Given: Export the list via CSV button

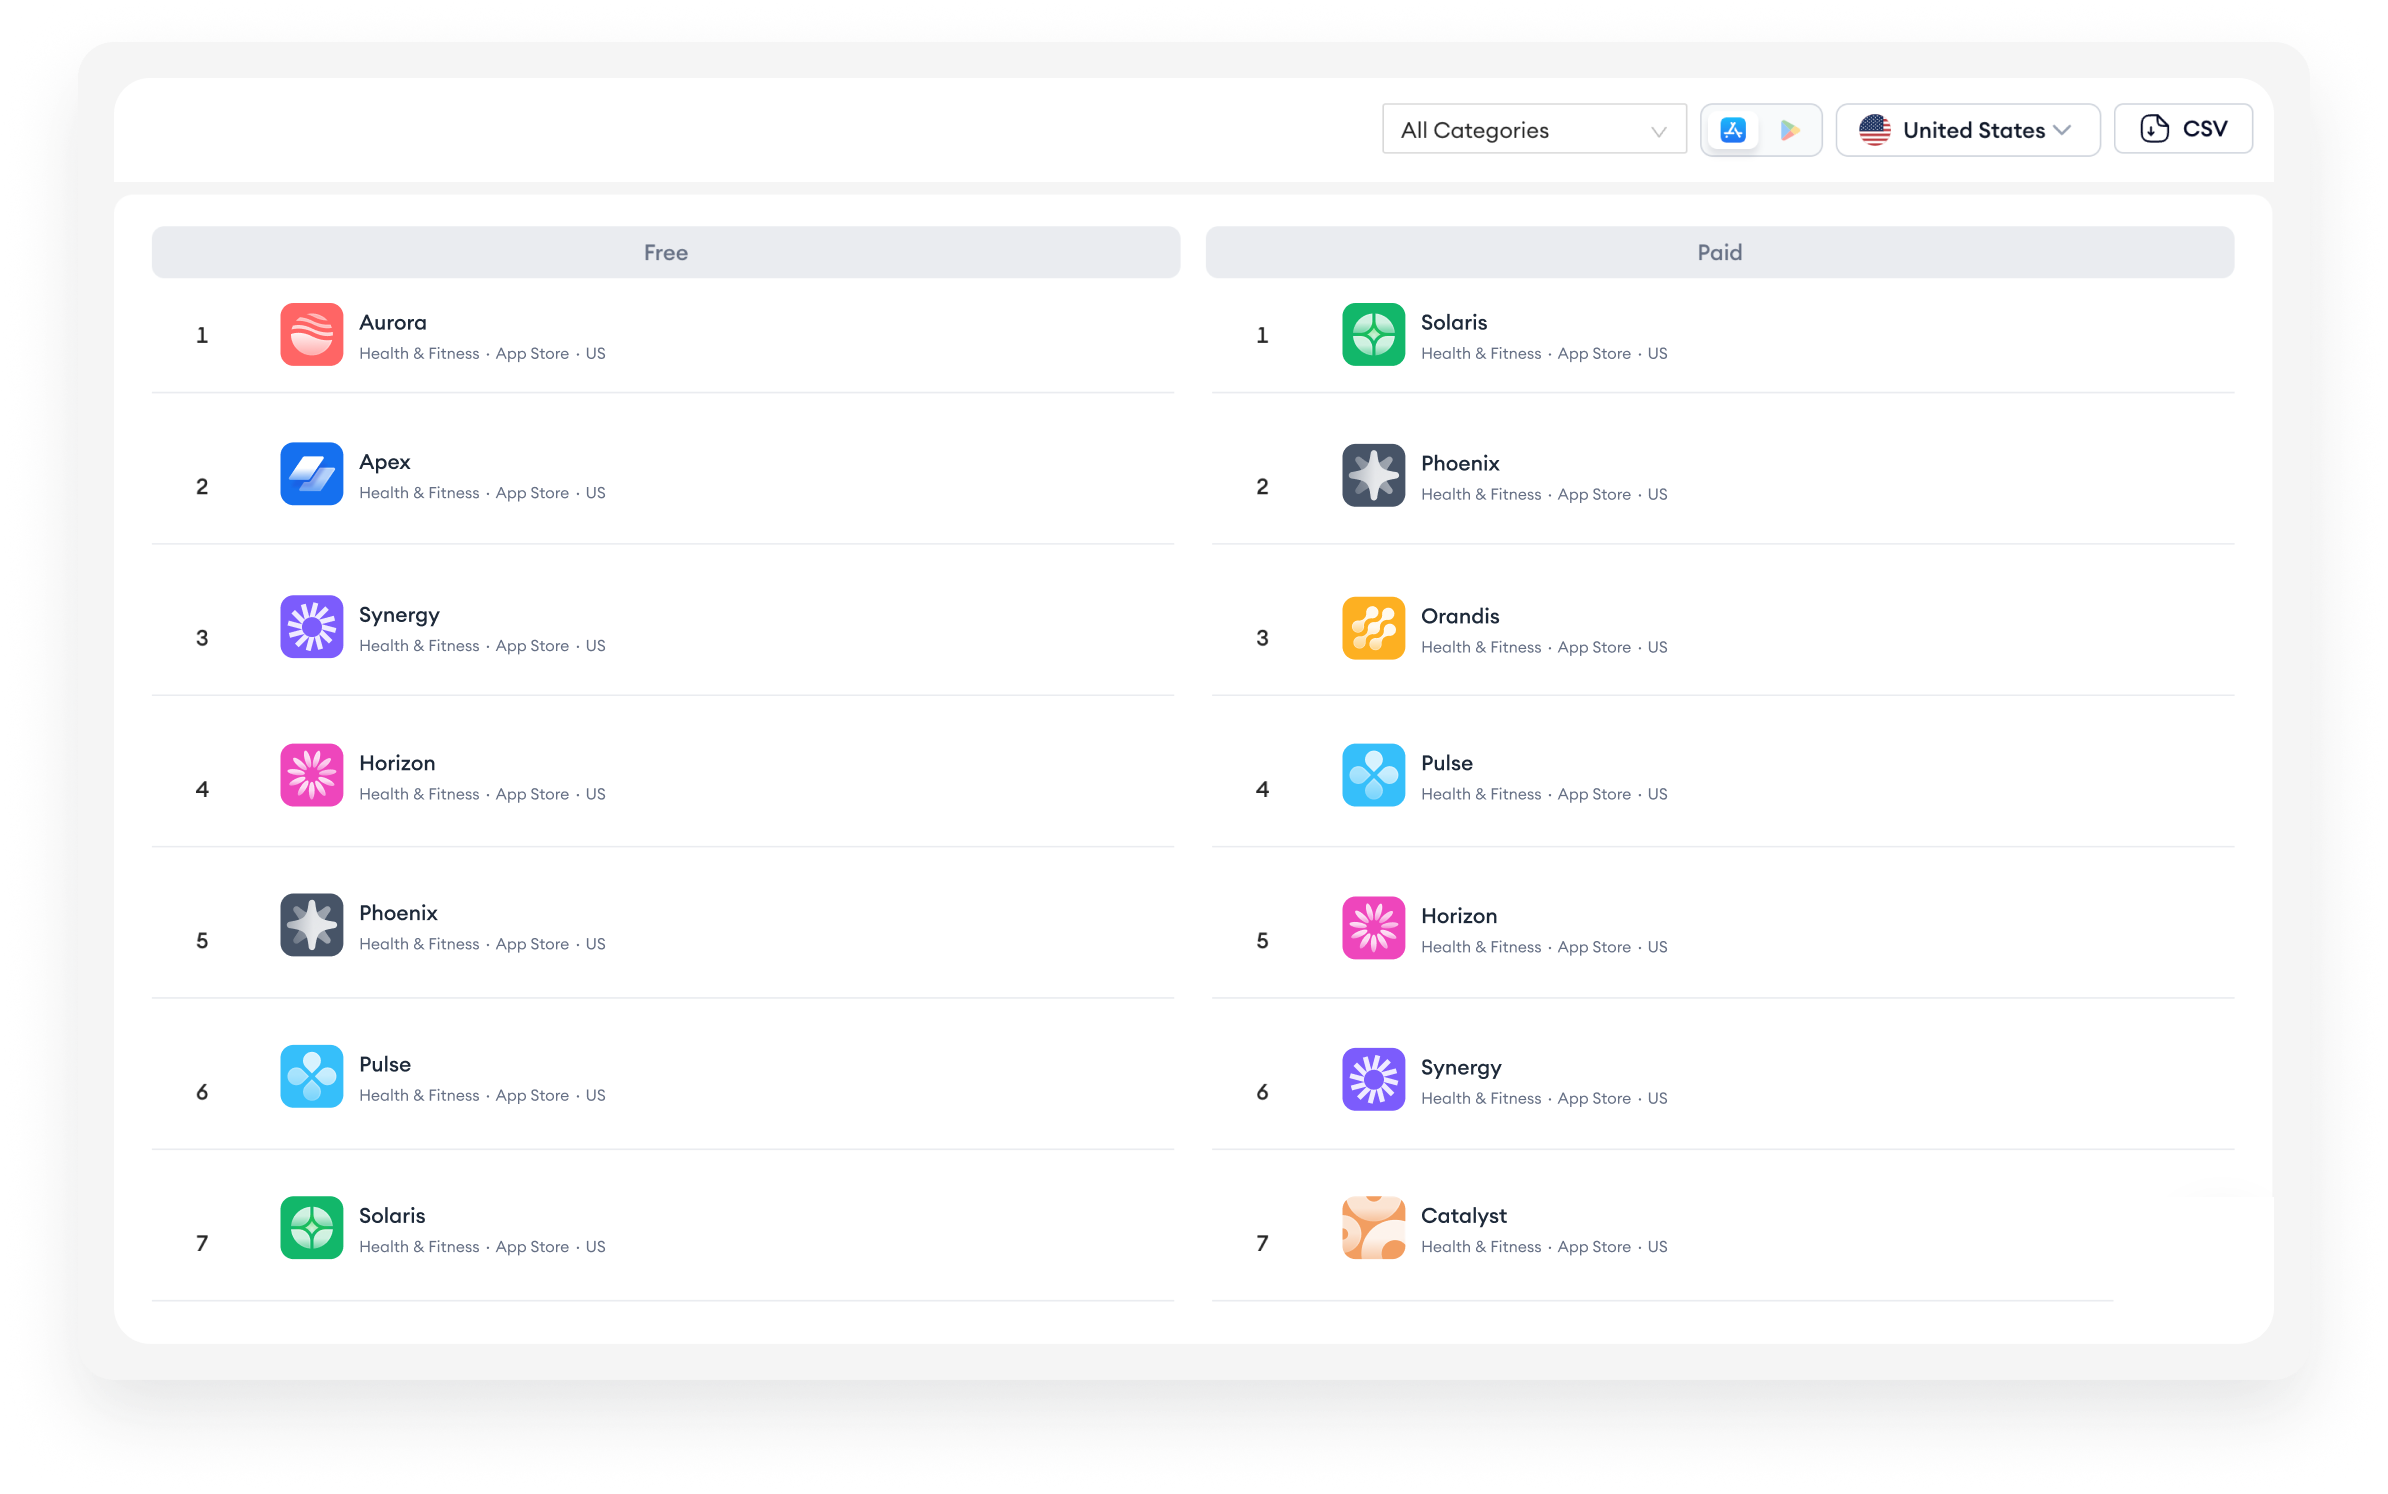Looking at the screenshot, I should 2183,129.
